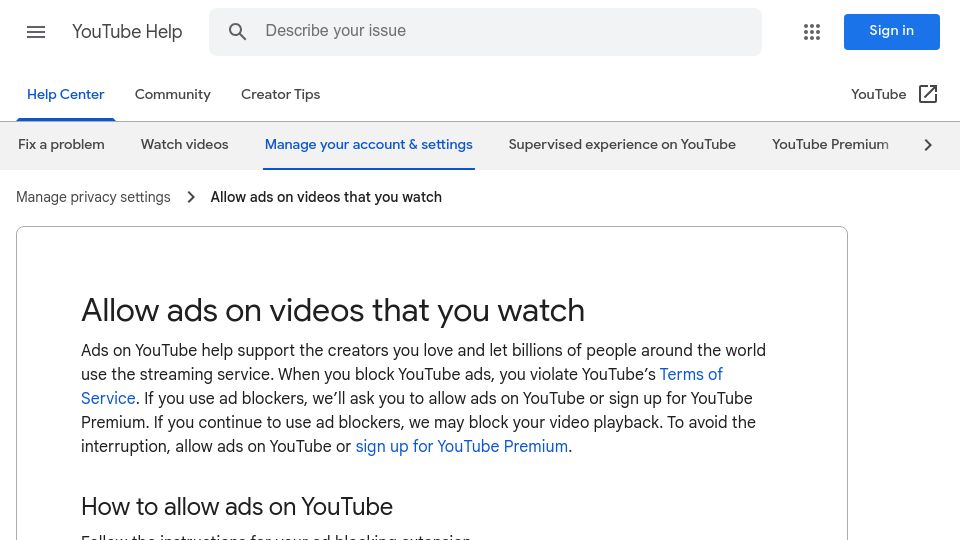
Task: Open the hamburger main menu
Action: pos(36,32)
